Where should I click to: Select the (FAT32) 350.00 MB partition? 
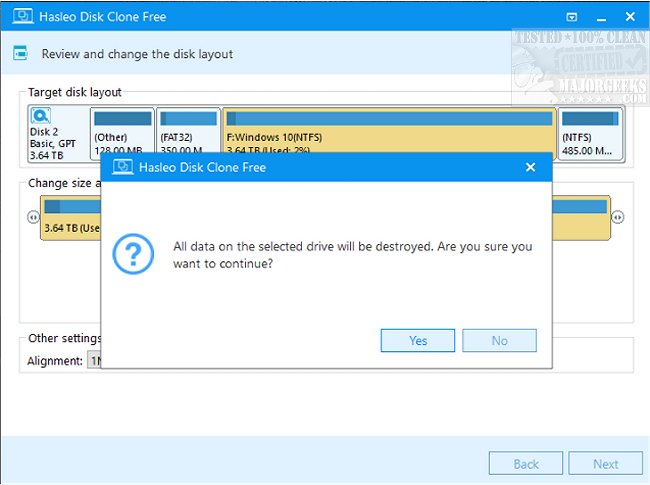tap(188, 132)
